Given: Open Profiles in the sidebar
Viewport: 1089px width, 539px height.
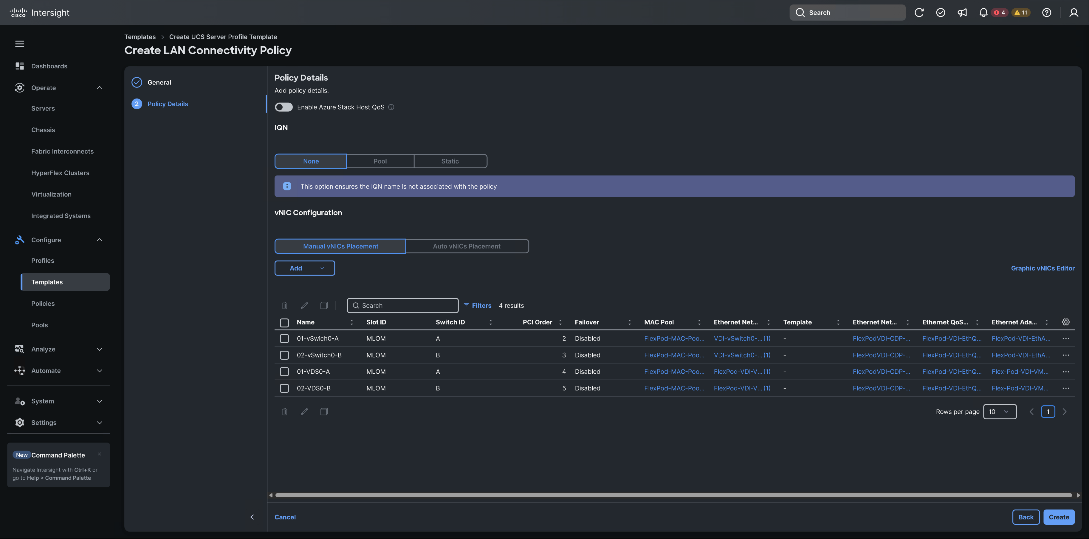Looking at the screenshot, I should tap(42, 260).
